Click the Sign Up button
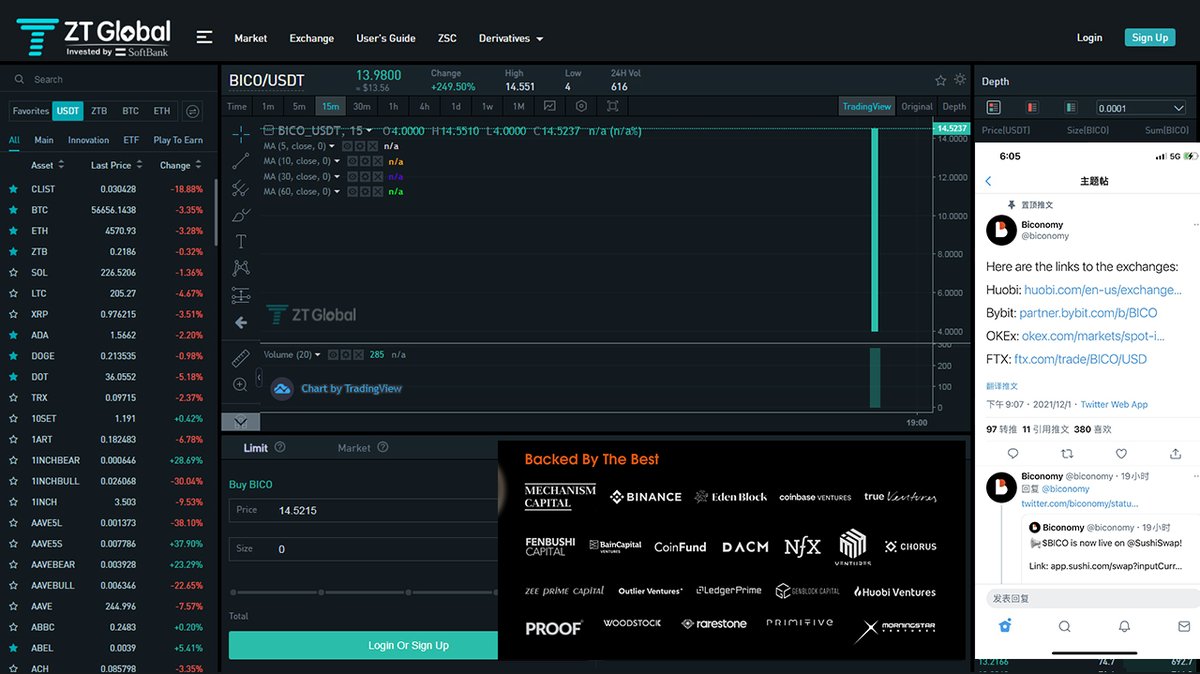1200x674 pixels. pos(1149,37)
